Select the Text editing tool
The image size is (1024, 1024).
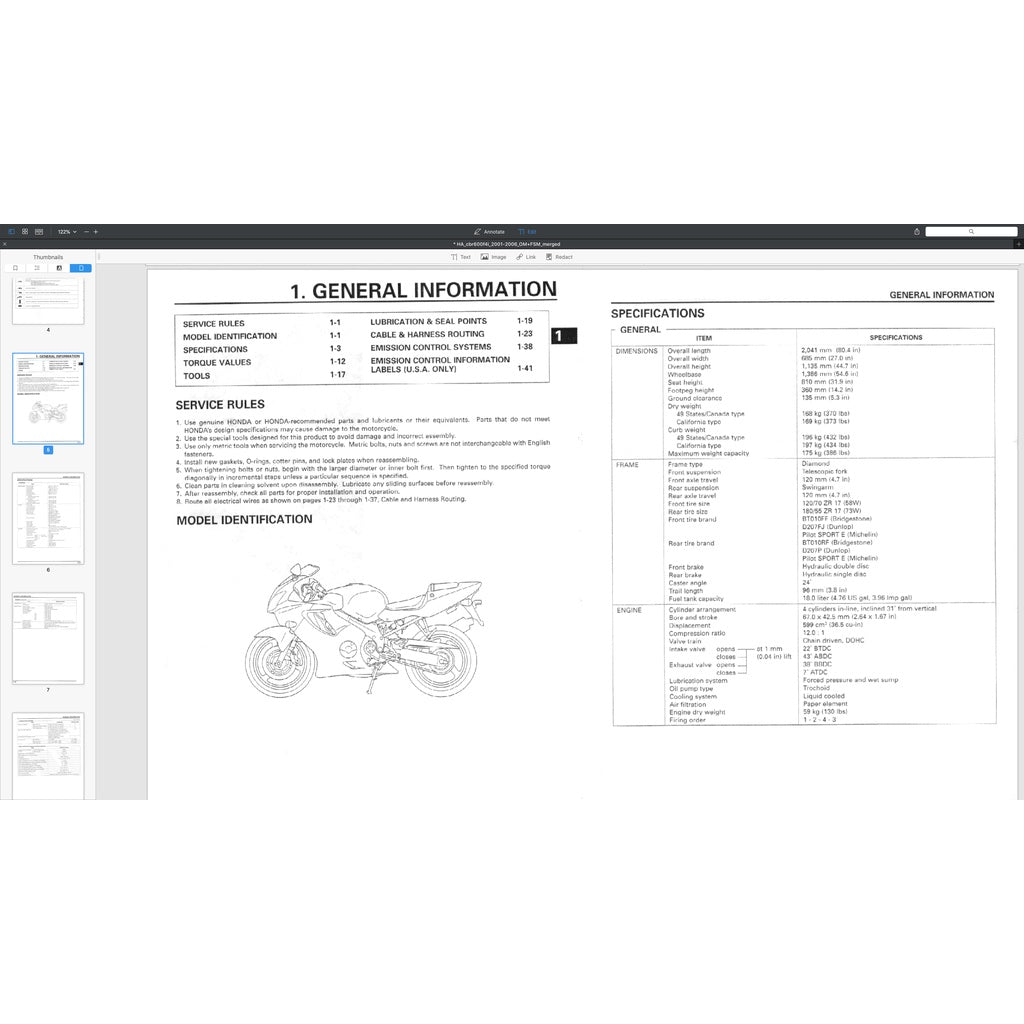(460, 257)
